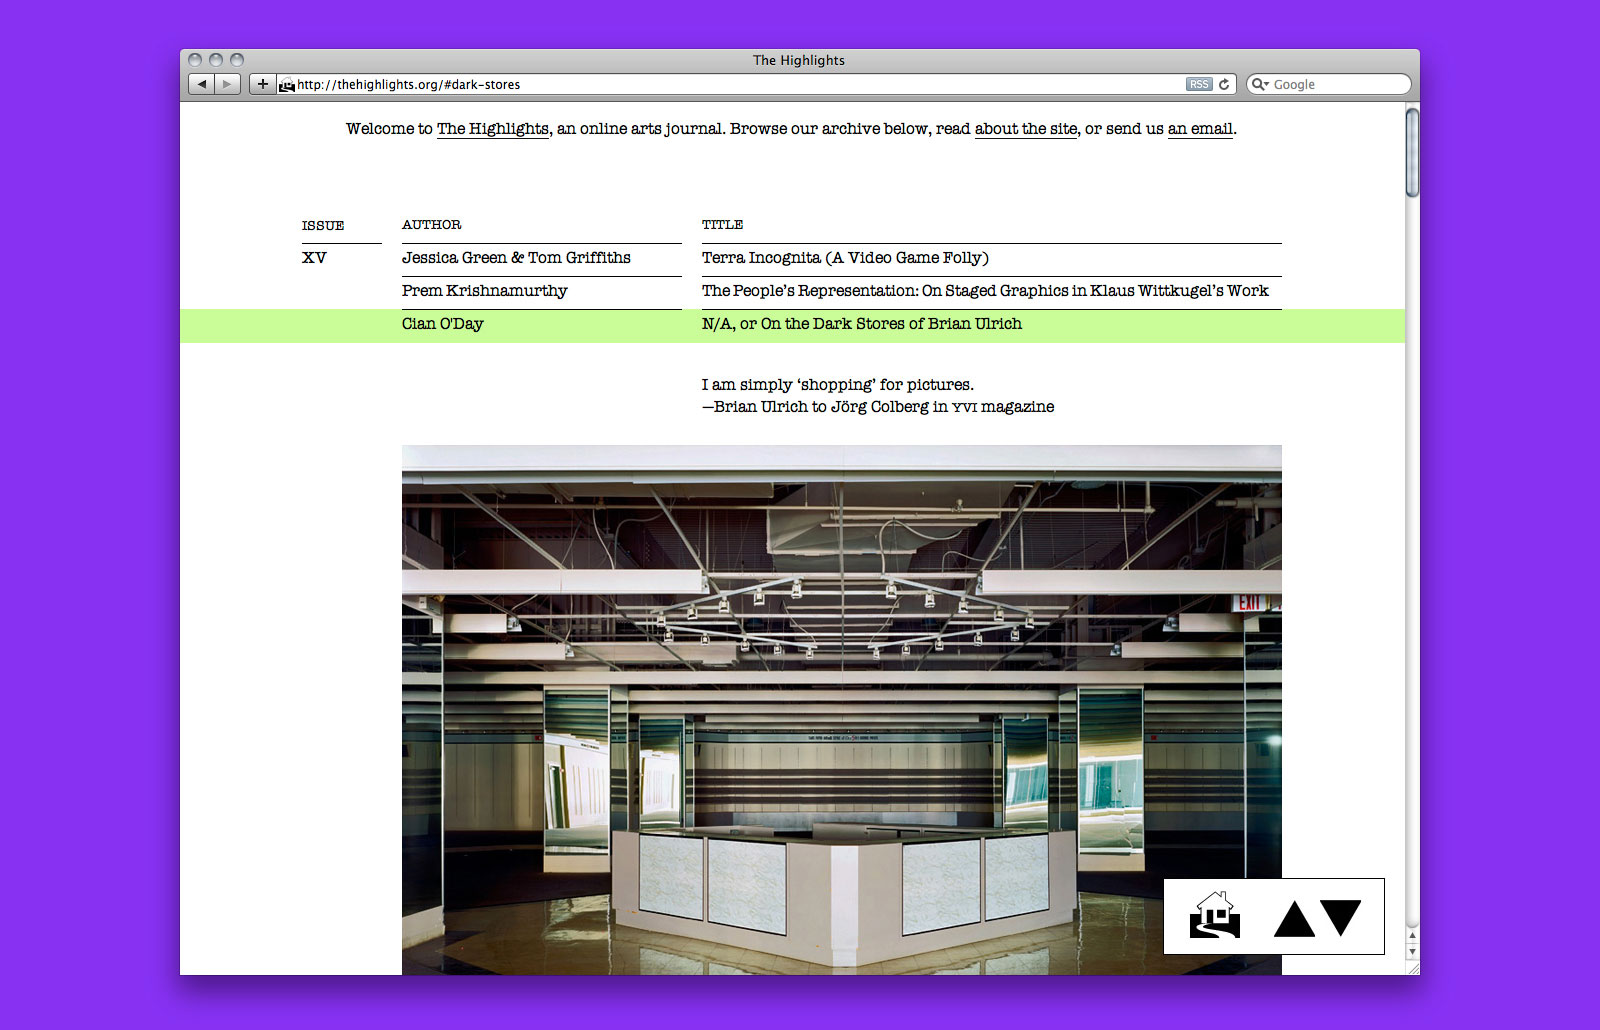Viewport: 1600px width, 1030px height.
Task: Click the Reload page icon
Action: [x=1224, y=85]
